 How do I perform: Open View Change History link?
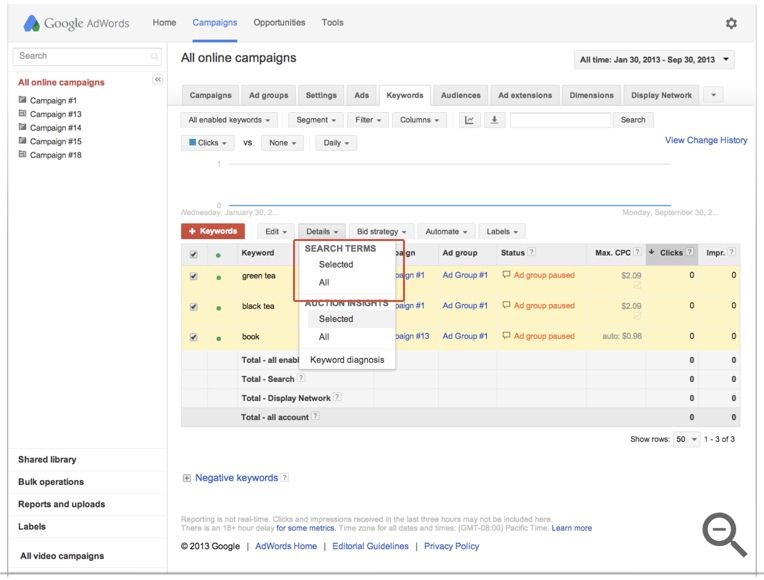(706, 140)
